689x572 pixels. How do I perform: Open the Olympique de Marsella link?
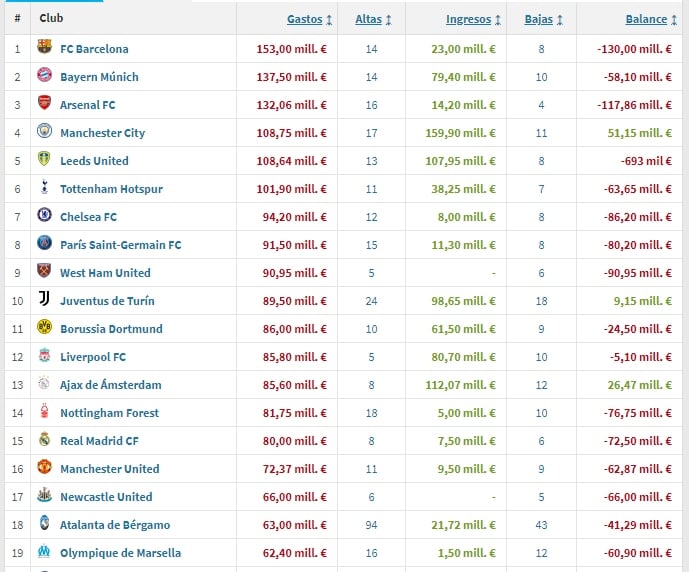tap(120, 553)
